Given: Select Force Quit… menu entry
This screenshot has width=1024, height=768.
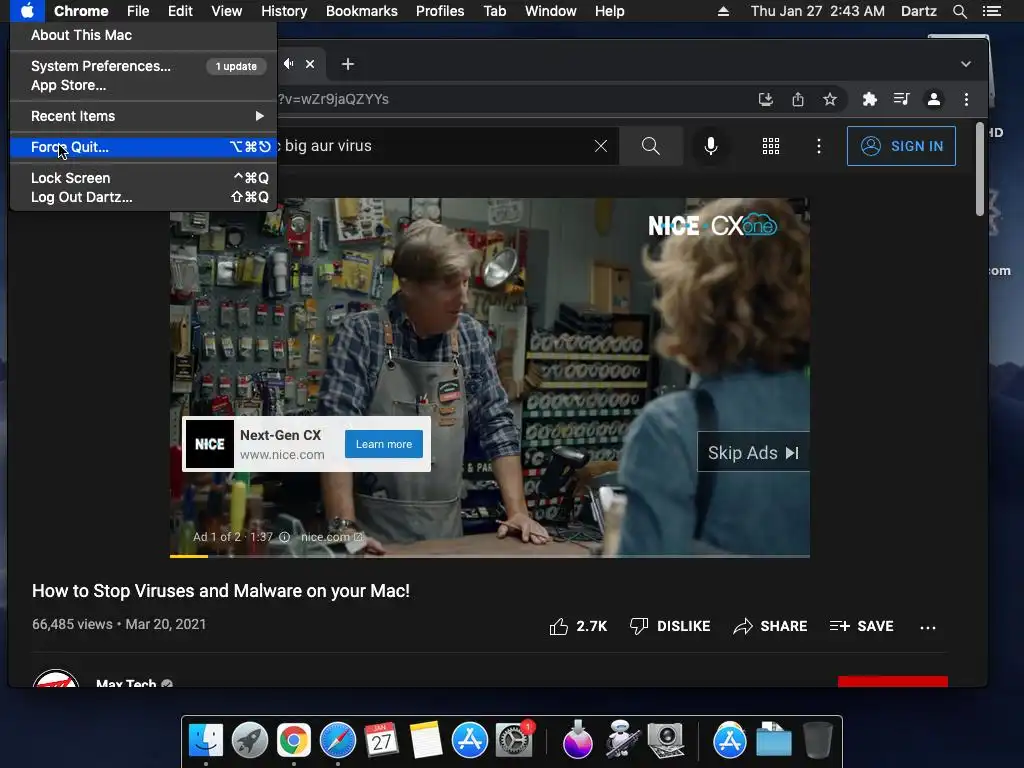Looking at the screenshot, I should click(143, 147).
